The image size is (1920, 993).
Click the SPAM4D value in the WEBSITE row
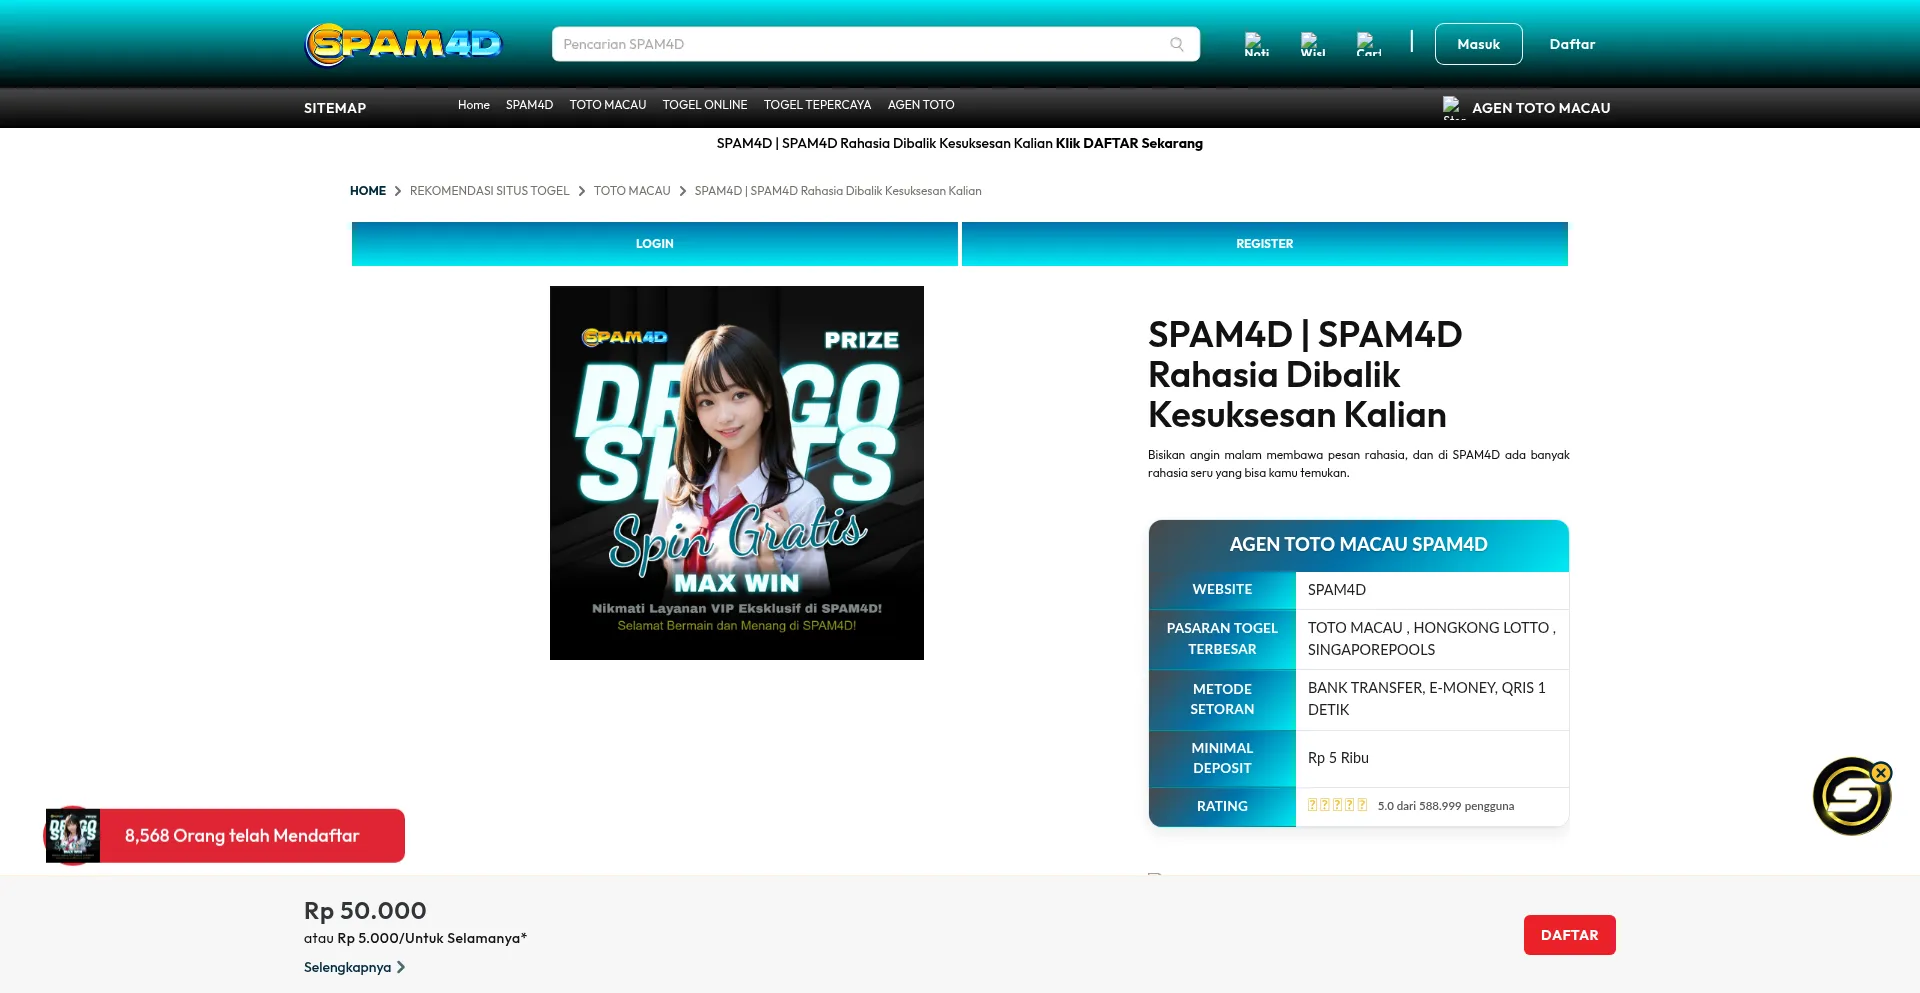point(1337,590)
